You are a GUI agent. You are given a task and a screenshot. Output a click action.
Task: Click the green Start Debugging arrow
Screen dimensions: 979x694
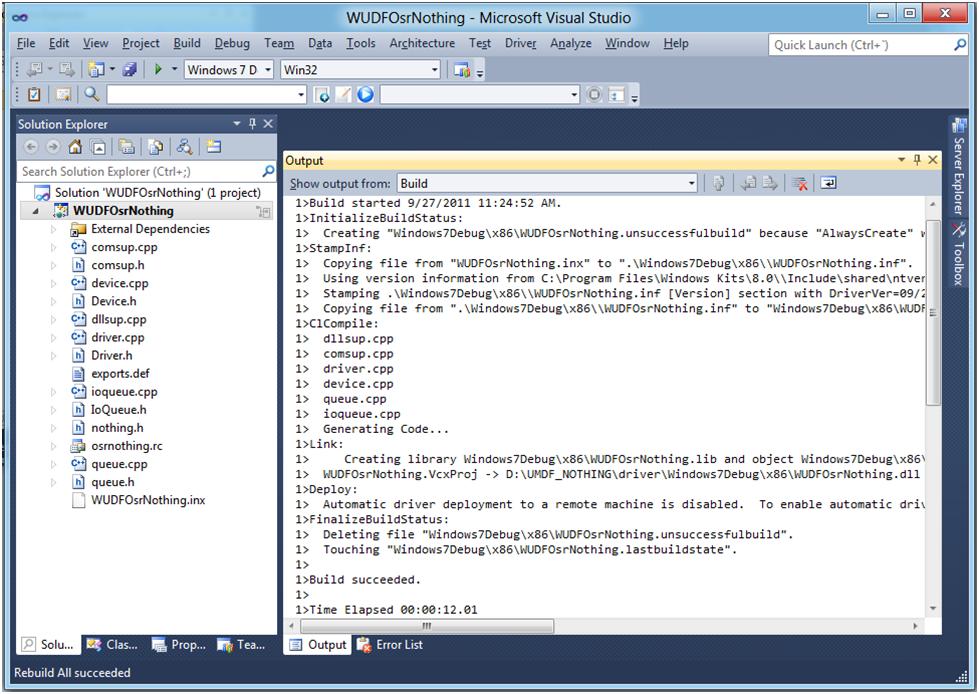(158, 70)
